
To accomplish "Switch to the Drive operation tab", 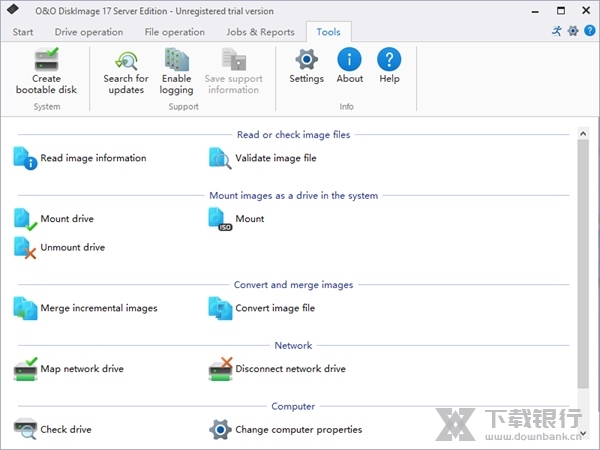I will coord(89,32).
